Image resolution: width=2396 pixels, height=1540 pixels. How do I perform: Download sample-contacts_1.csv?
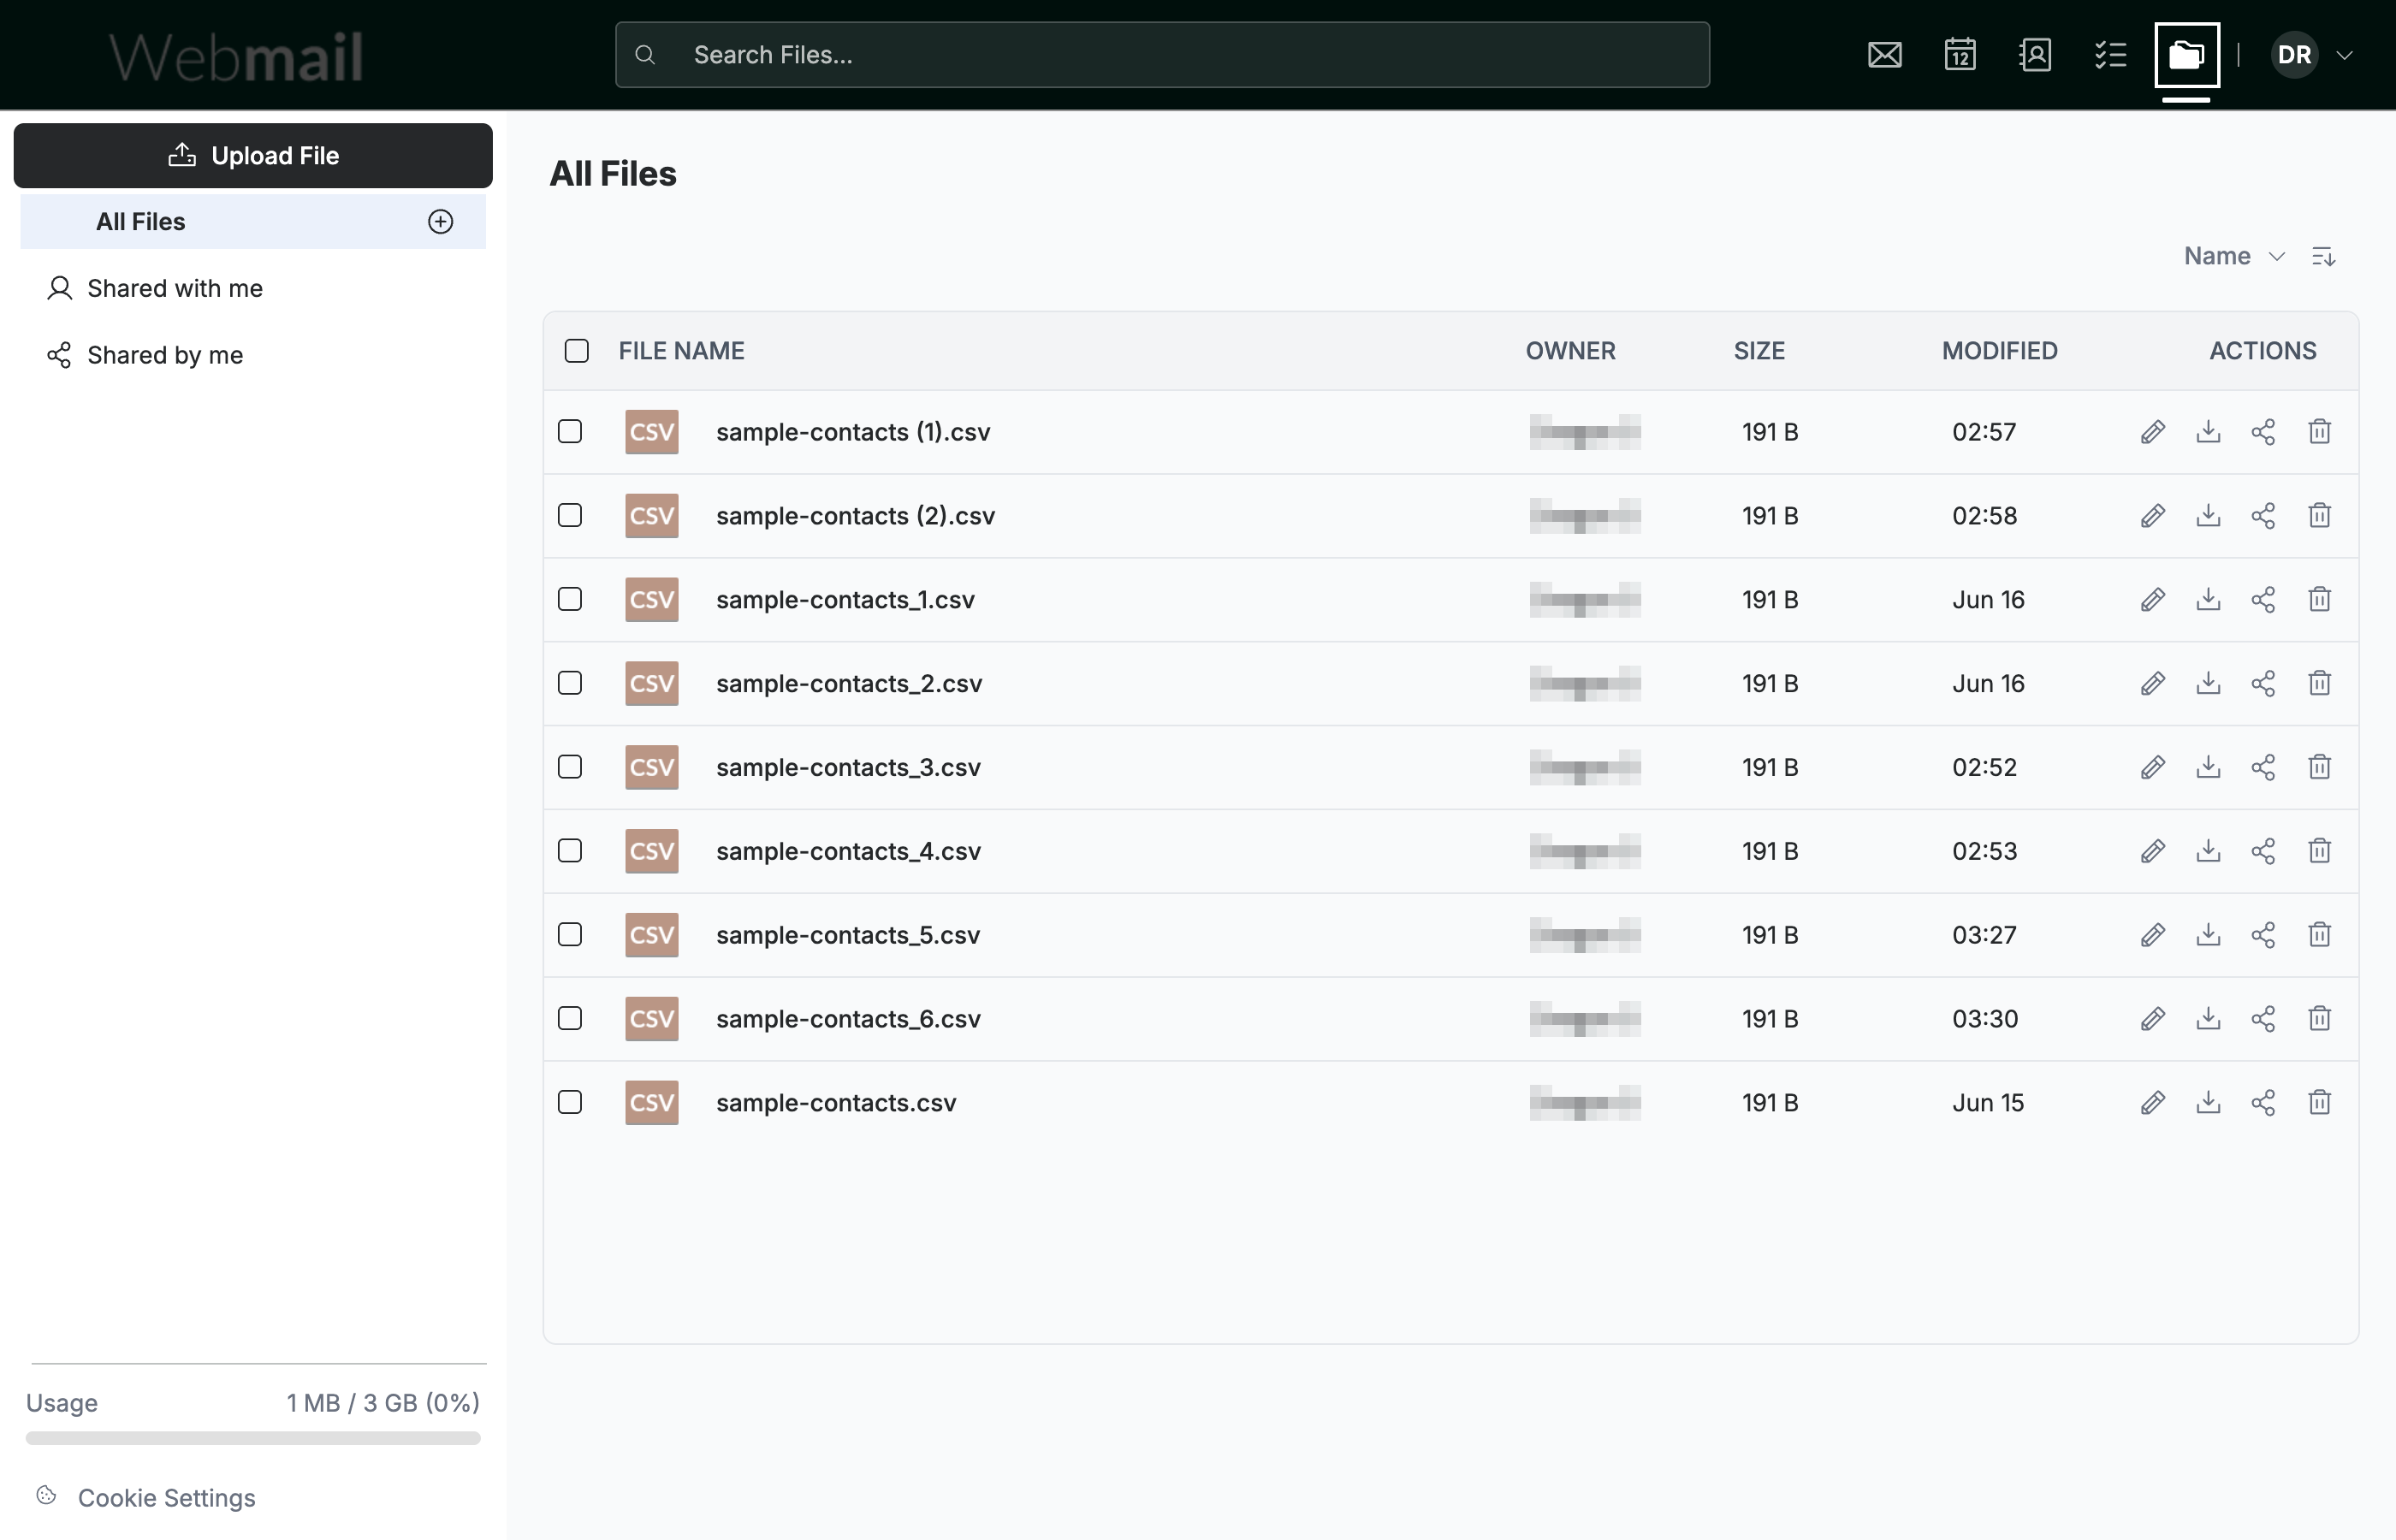(2208, 600)
